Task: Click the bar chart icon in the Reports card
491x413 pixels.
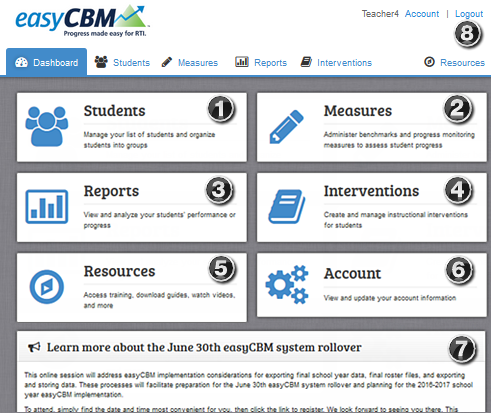Action: 47,207
